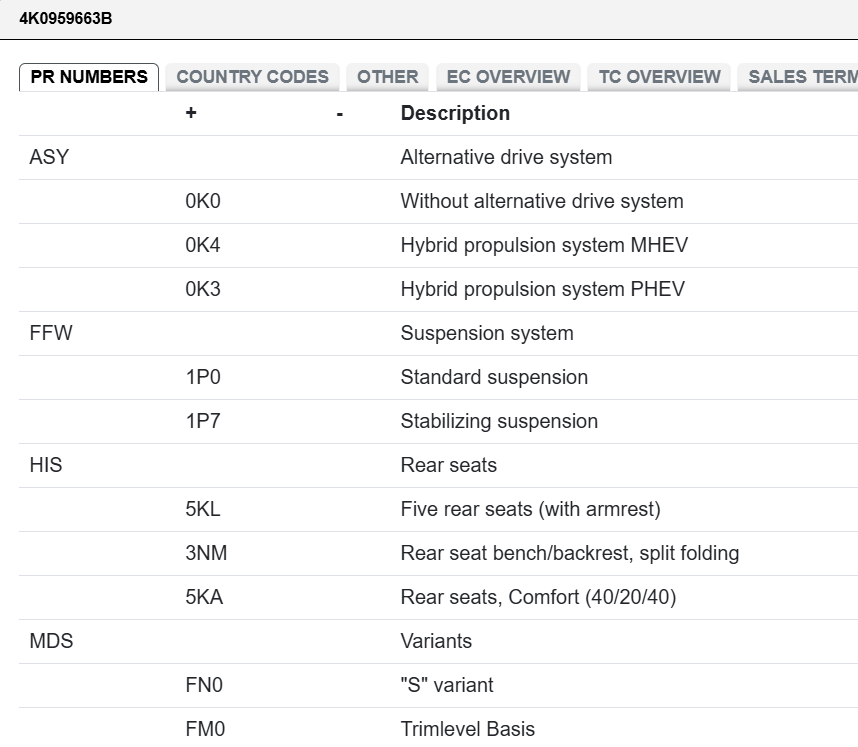Click Trimlevel Basis description

point(468,729)
